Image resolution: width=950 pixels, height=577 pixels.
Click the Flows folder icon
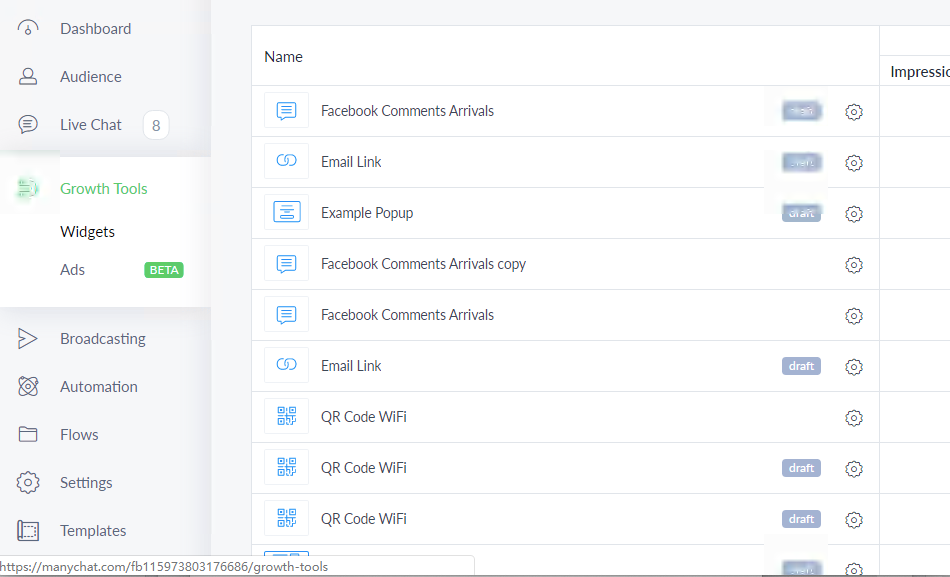28,435
